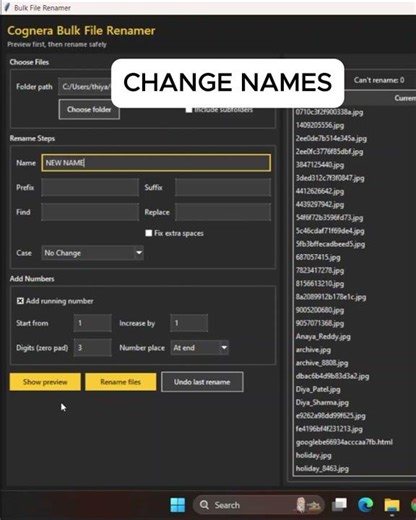Select file fe4196bf4f231213.jpg
The image size is (416, 520).
click(x=329, y=429)
